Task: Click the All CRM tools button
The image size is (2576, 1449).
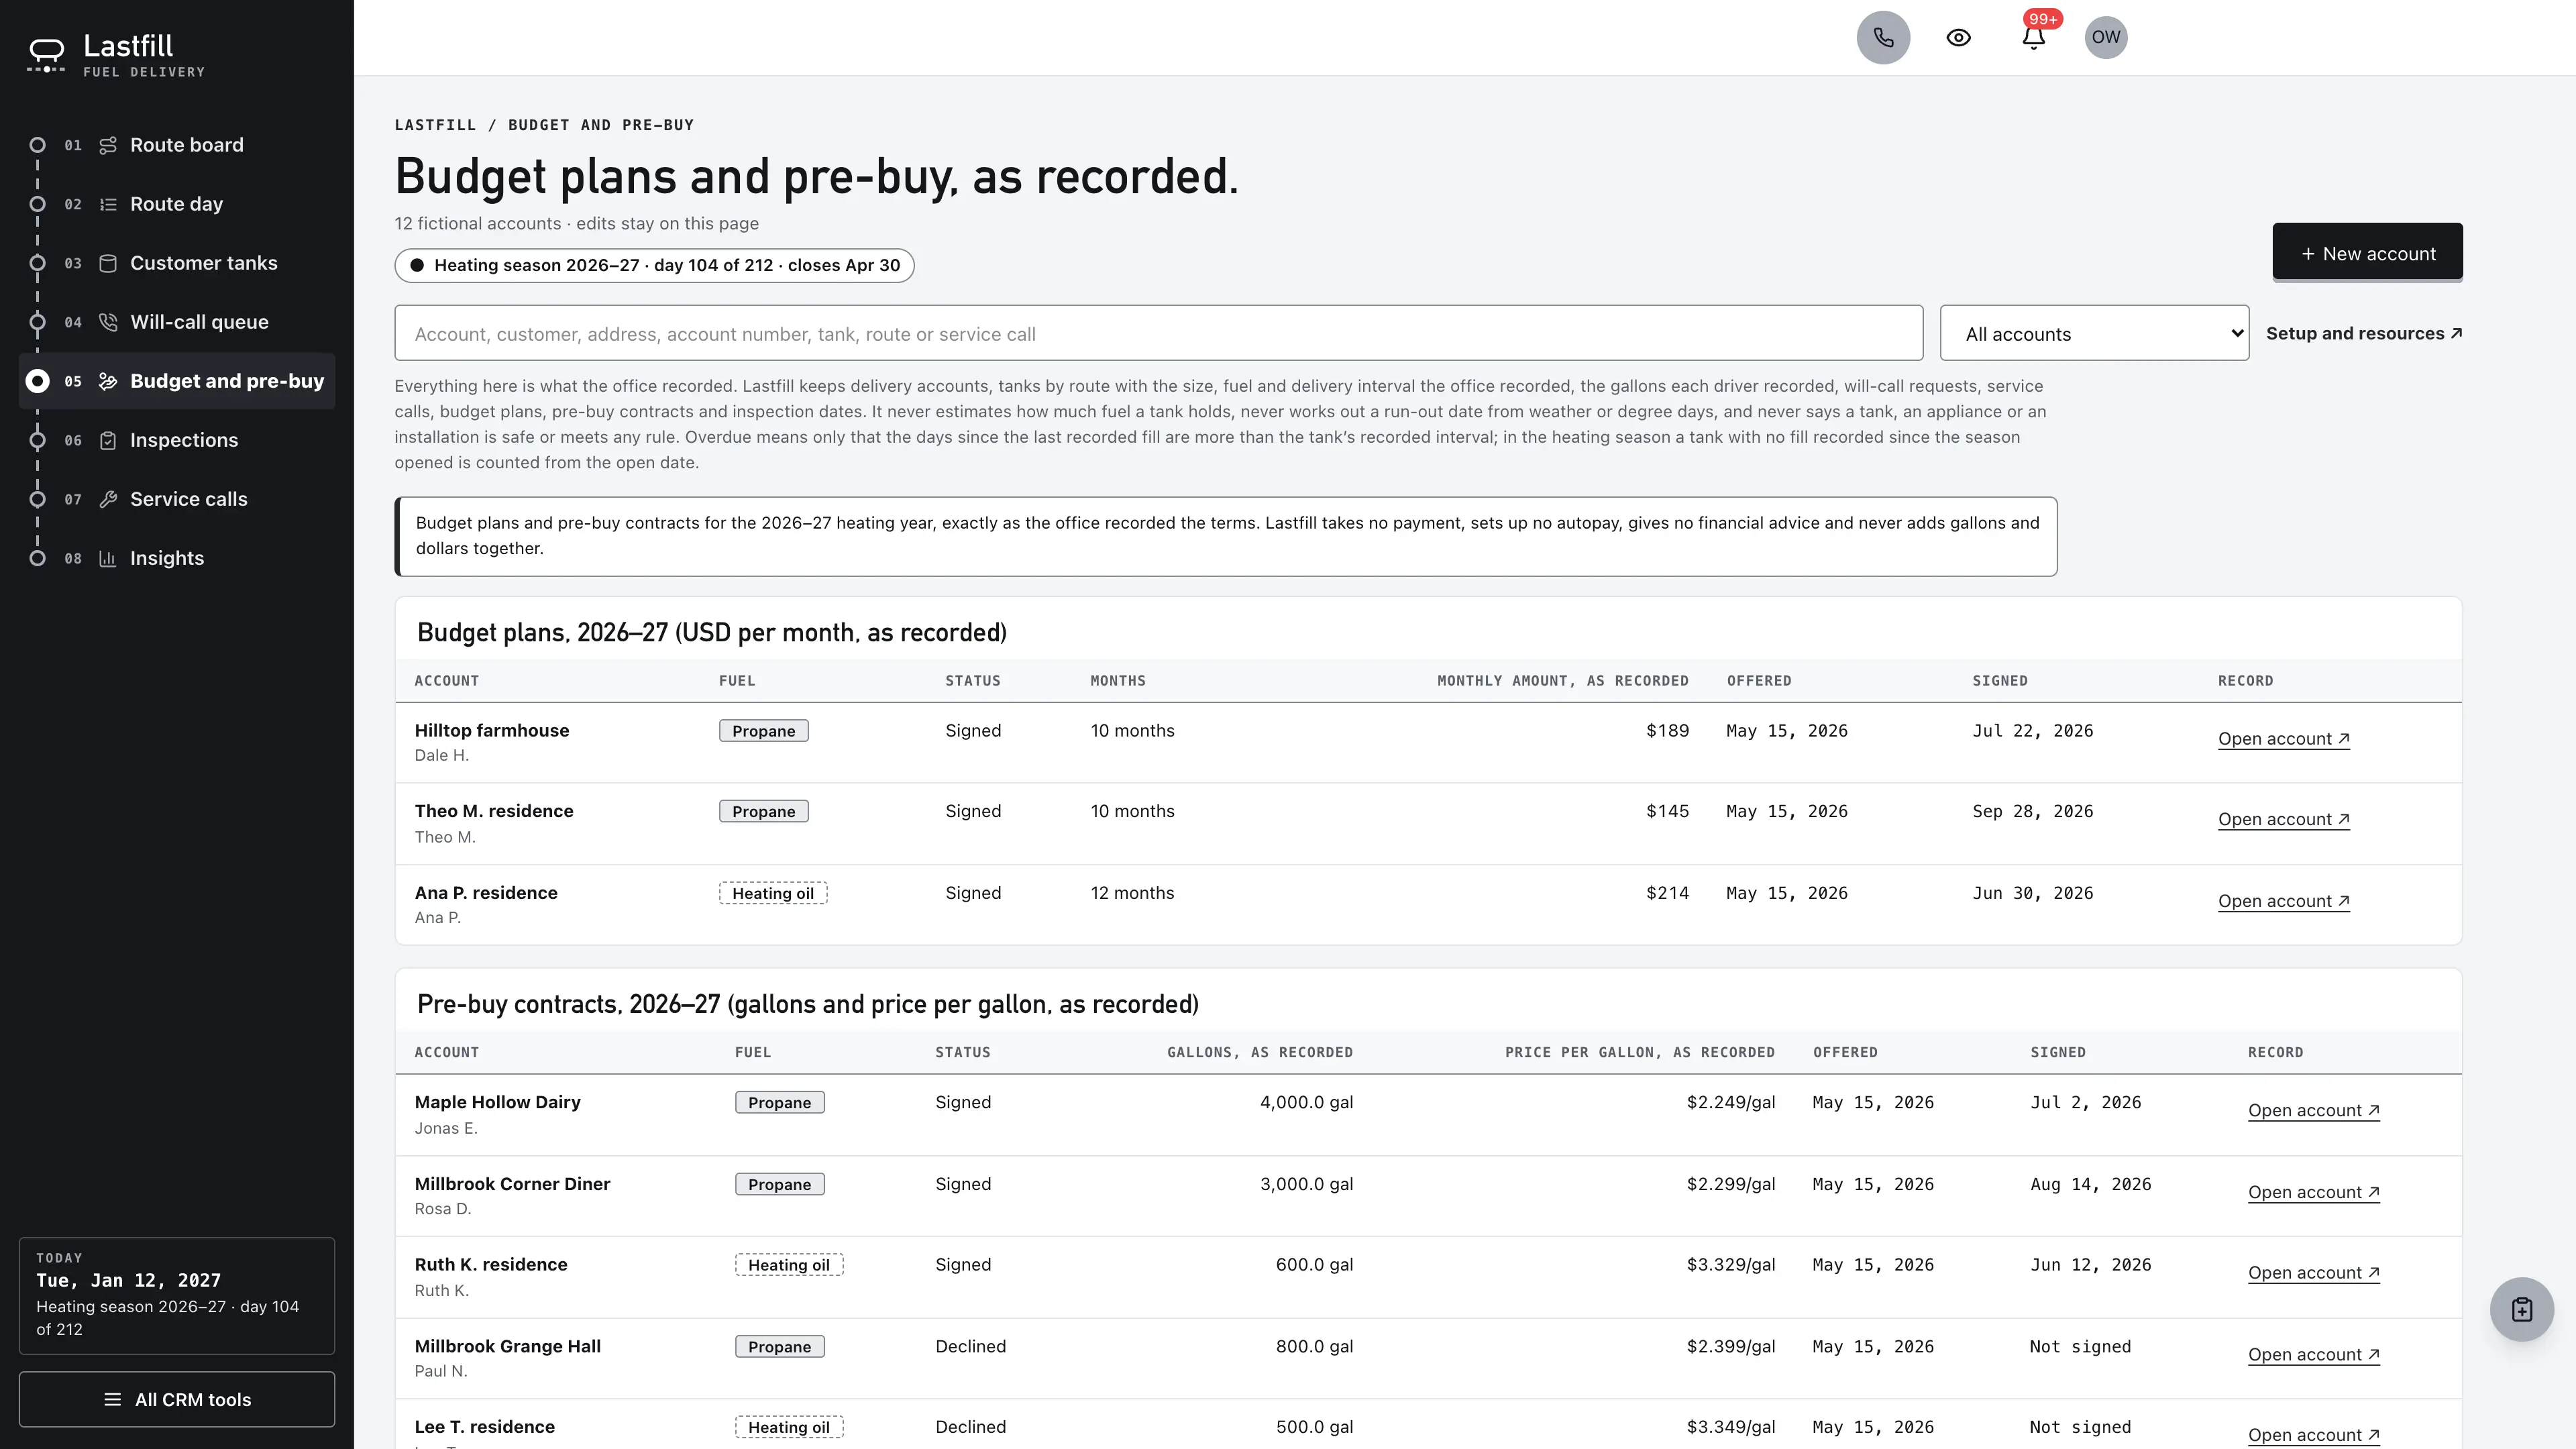Action: coord(177,1399)
